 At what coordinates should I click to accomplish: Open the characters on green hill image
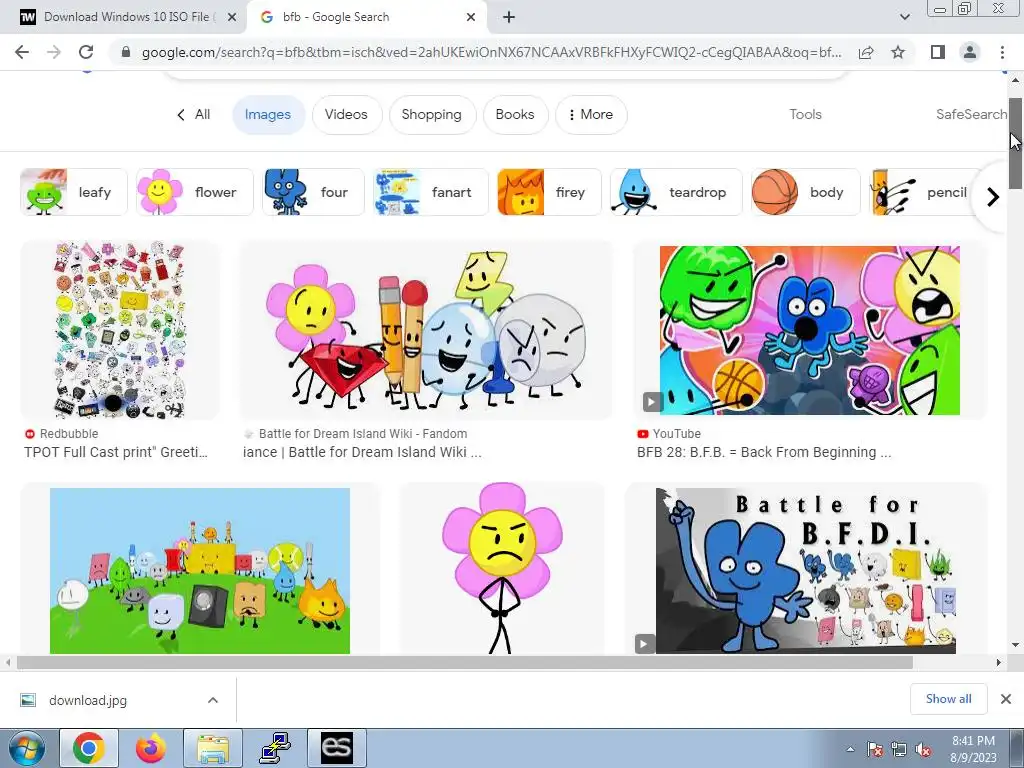[200, 570]
